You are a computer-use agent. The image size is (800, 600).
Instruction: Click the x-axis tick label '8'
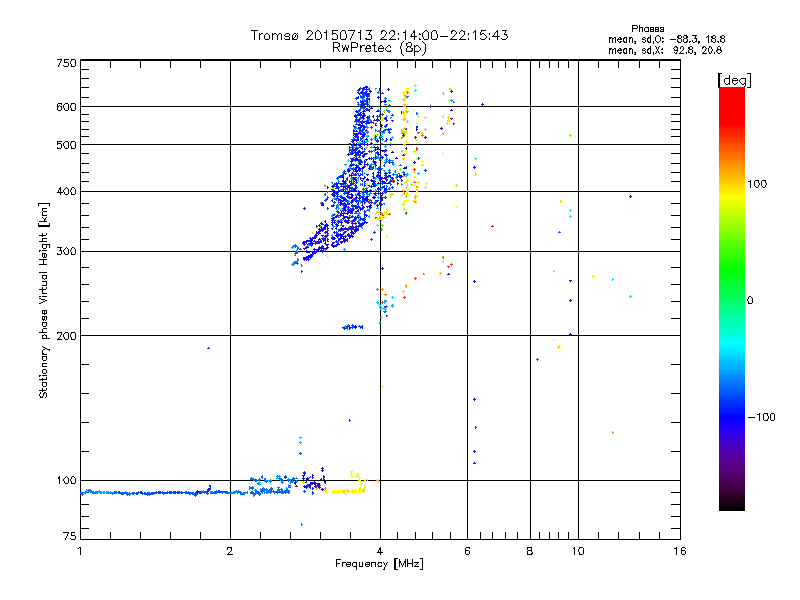pos(530,551)
